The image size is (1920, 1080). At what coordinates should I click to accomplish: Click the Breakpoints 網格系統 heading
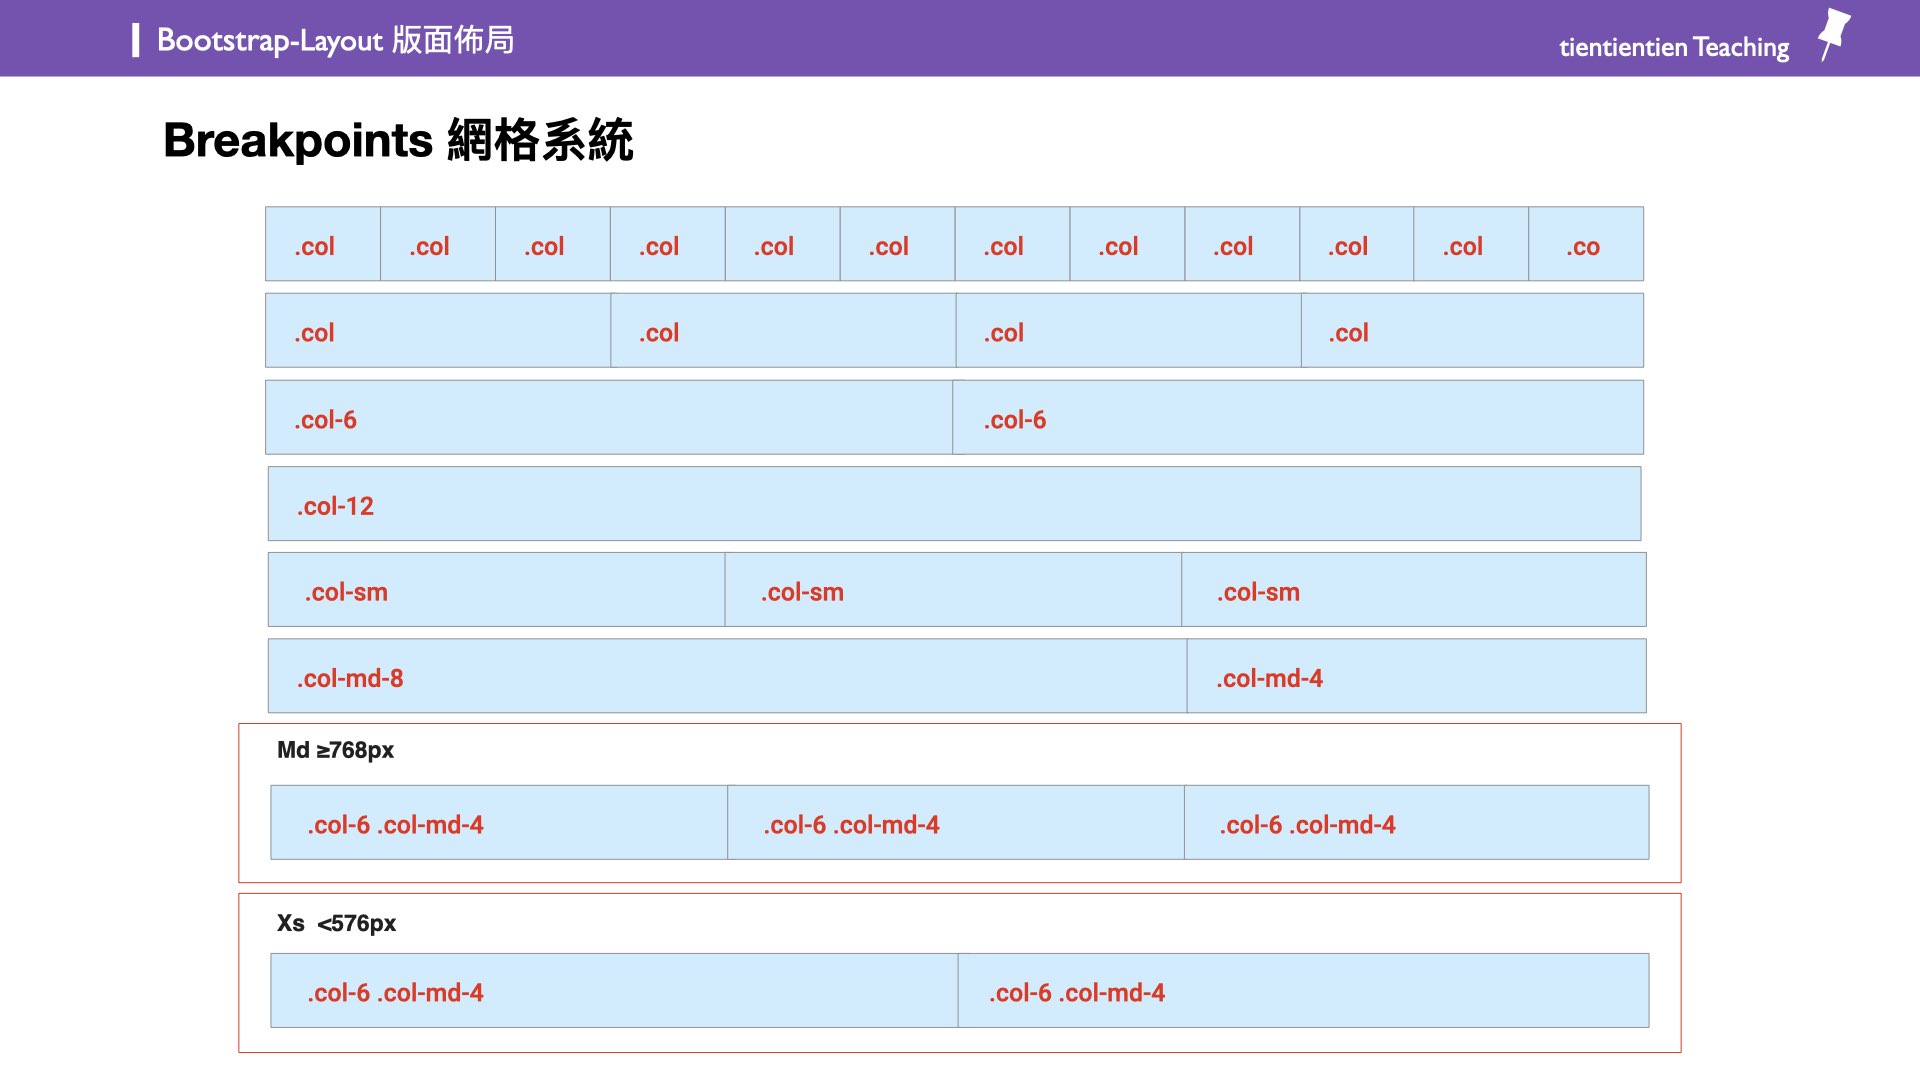399,140
